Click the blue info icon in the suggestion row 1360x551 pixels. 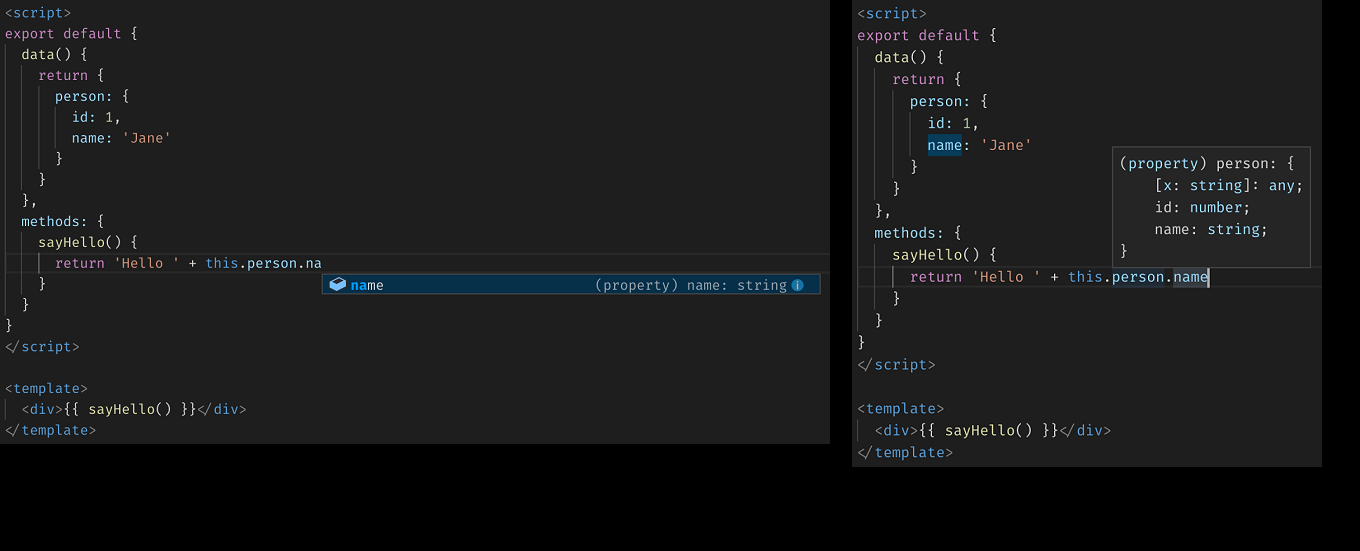pos(797,285)
